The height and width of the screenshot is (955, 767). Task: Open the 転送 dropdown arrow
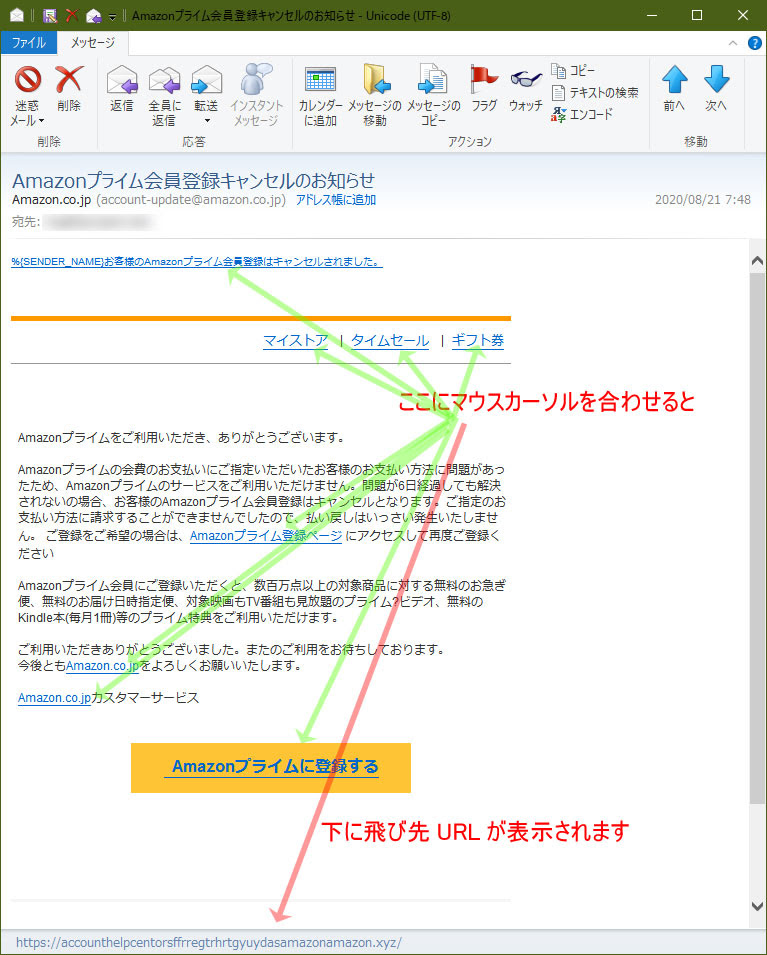click(207, 121)
